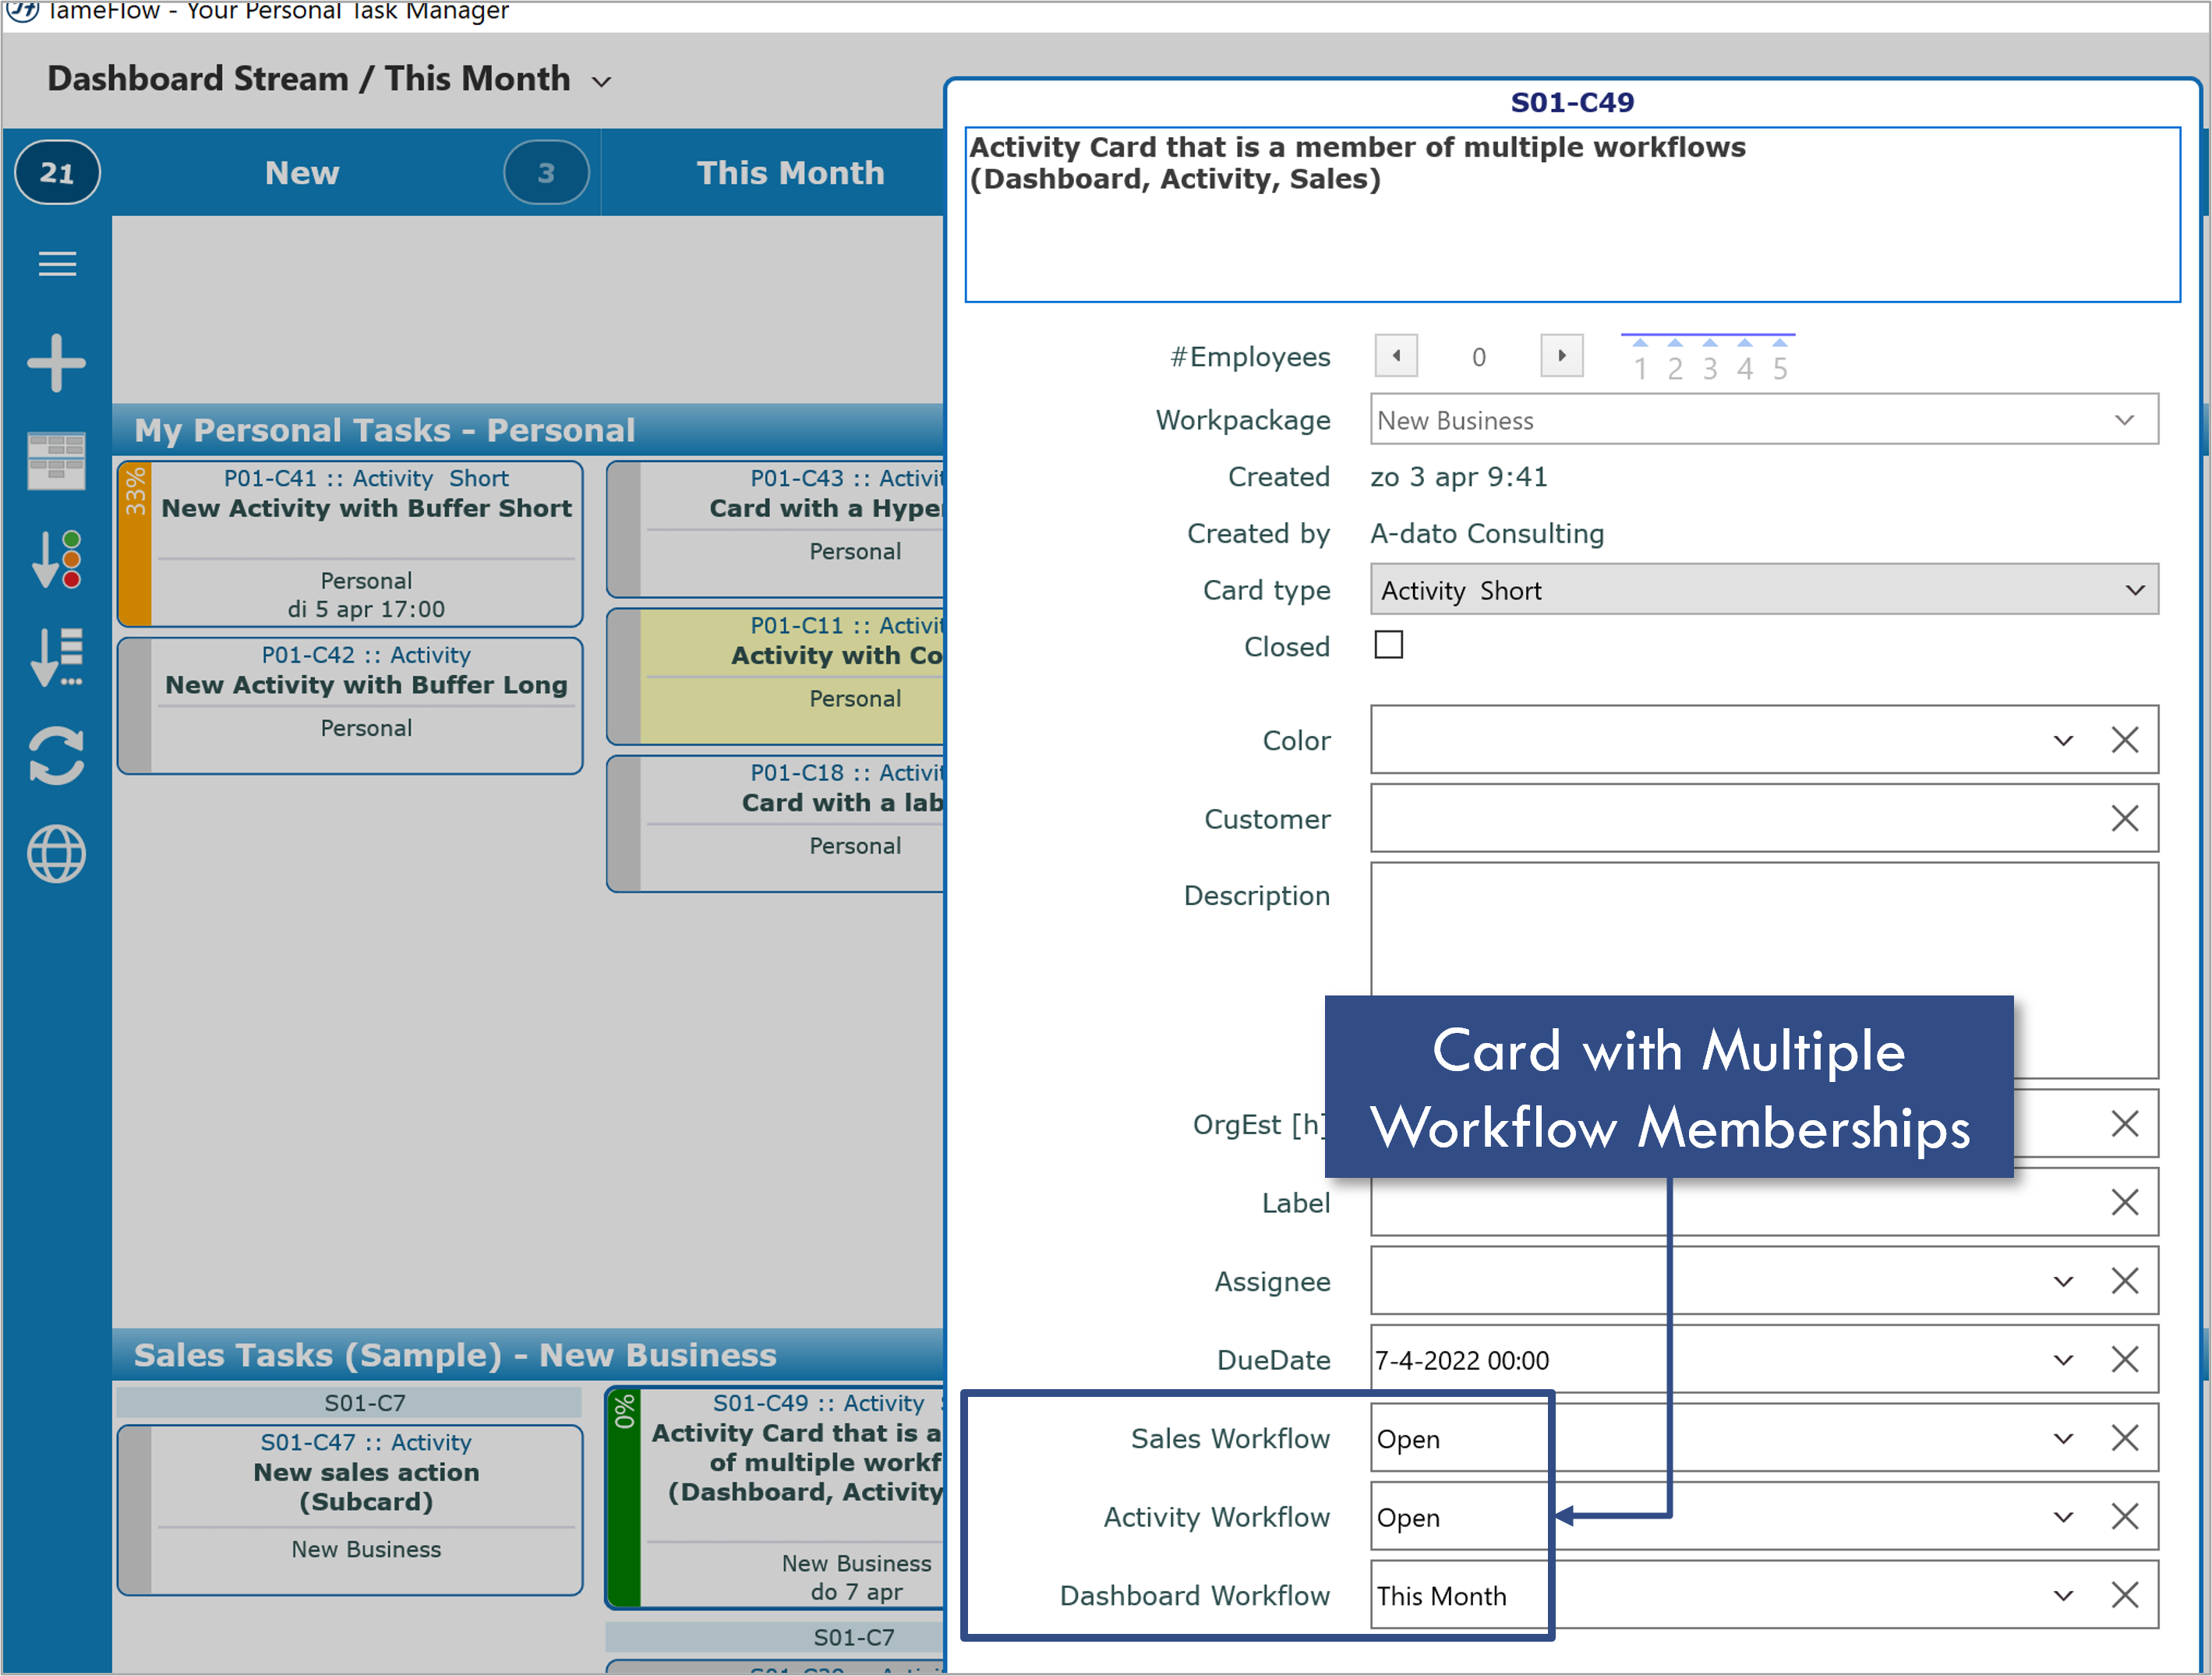
Task: Open card P01-C43 Card with a Hyperlink
Action: pyautogui.click(x=776, y=529)
